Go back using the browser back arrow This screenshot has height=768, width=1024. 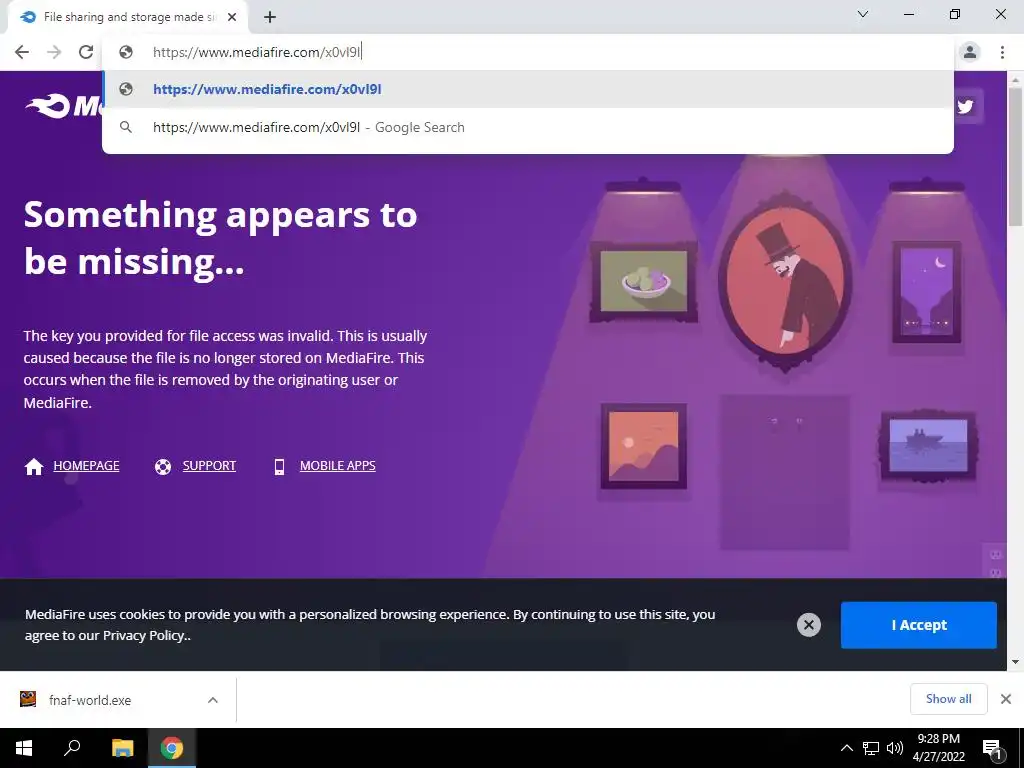22,52
